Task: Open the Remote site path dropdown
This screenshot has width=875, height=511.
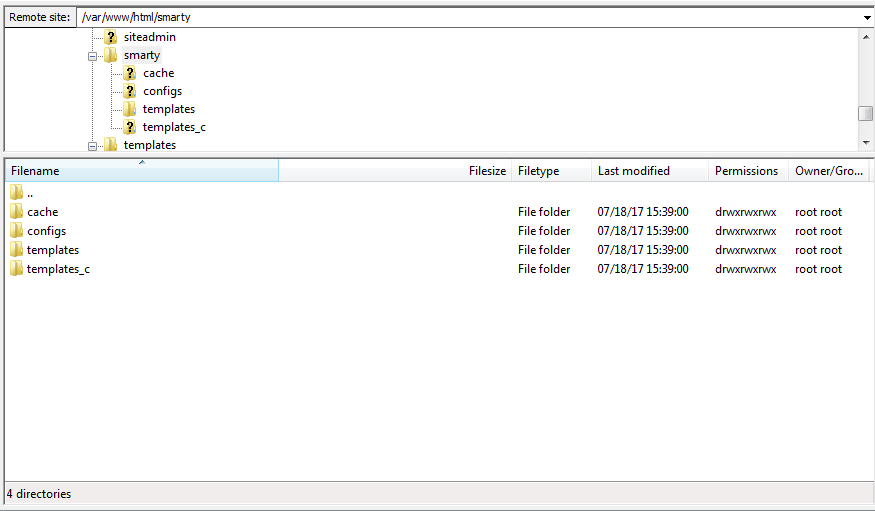Action: point(866,17)
